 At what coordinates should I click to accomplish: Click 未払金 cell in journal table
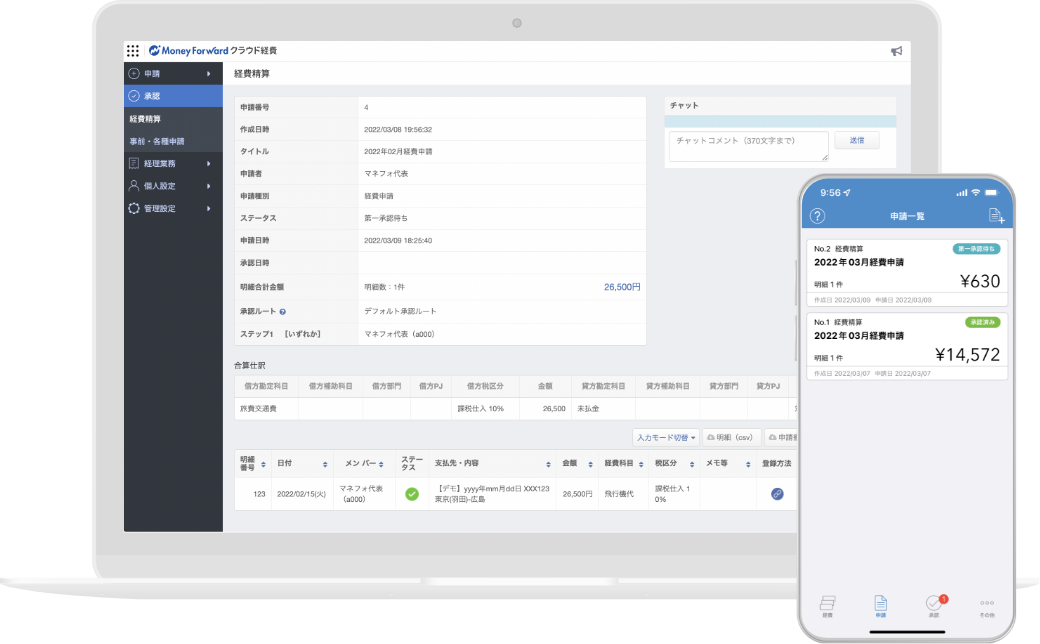tap(604, 409)
